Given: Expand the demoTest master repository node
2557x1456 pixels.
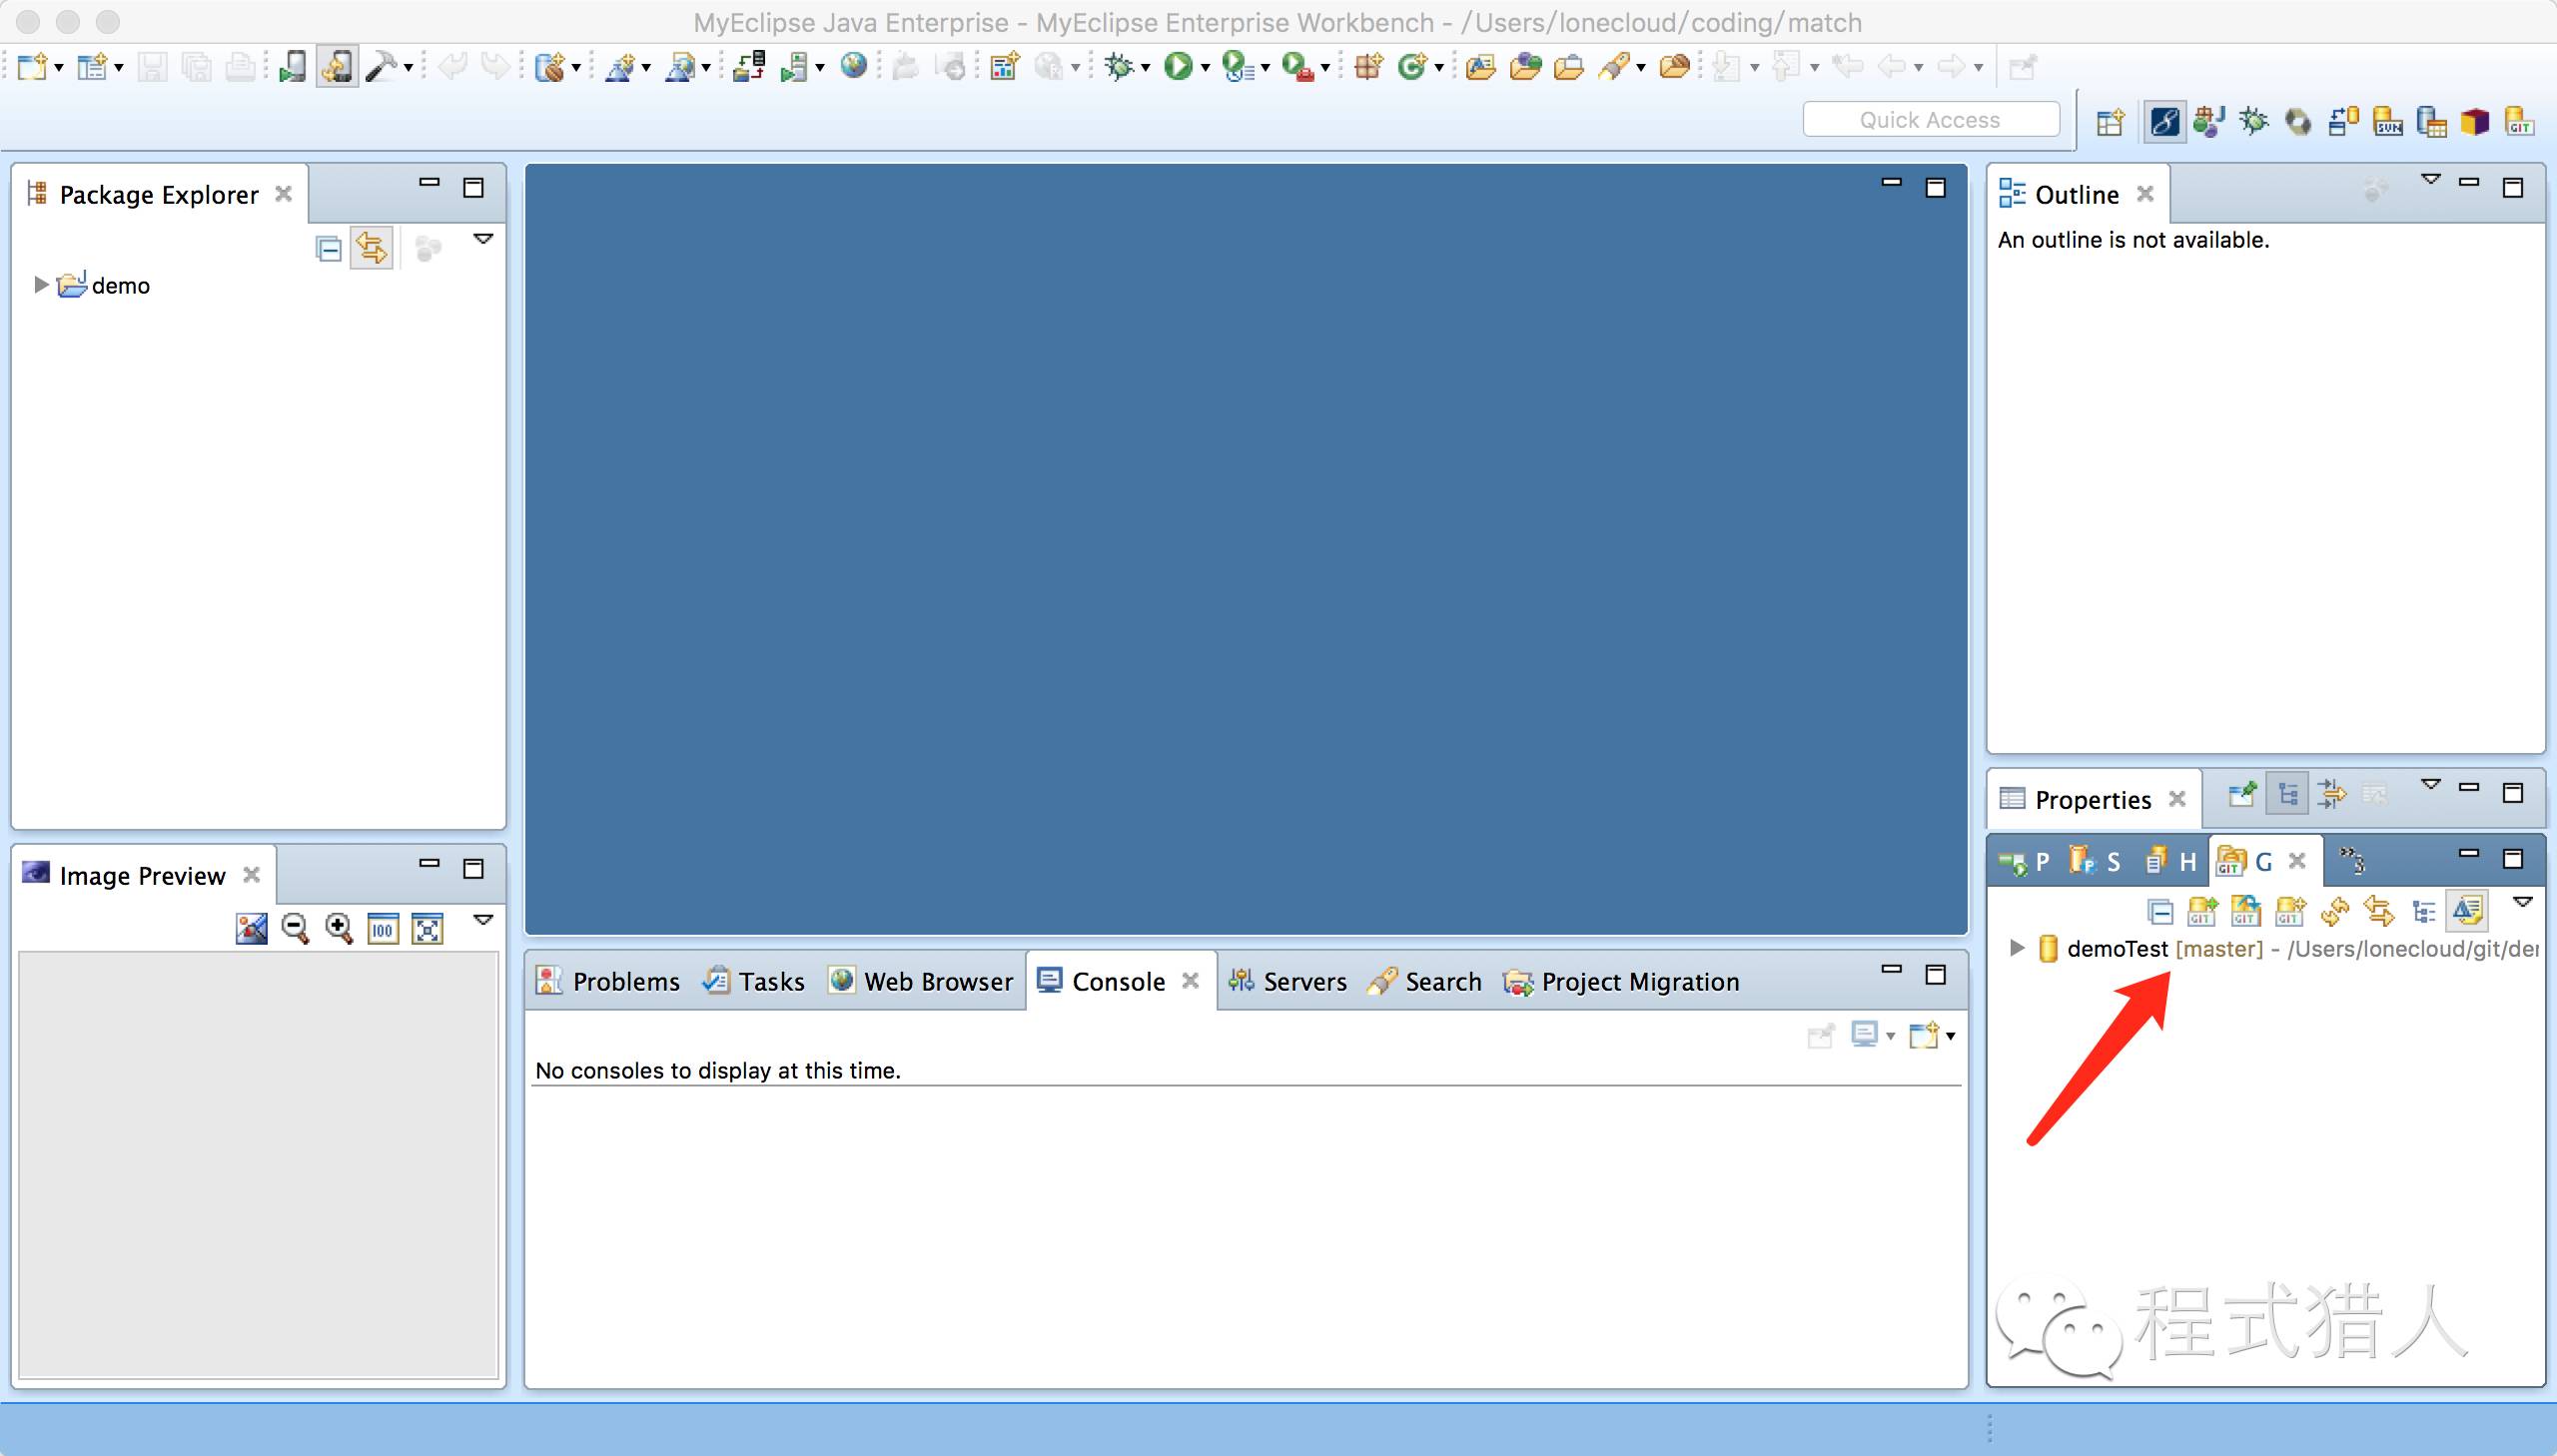Looking at the screenshot, I should click(x=2016, y=948).
